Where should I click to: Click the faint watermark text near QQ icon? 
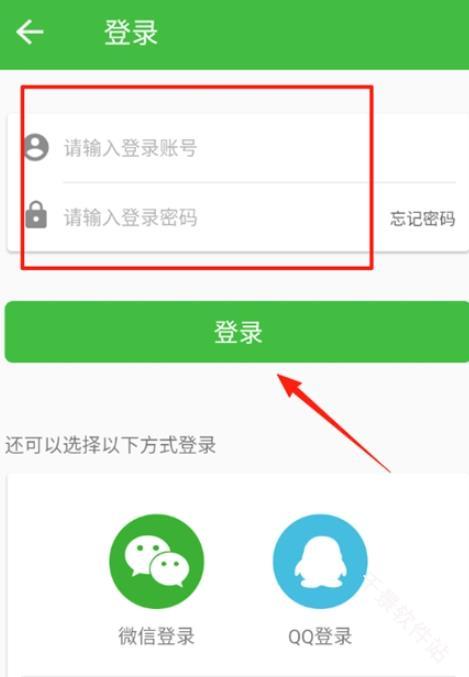[406, 617]
